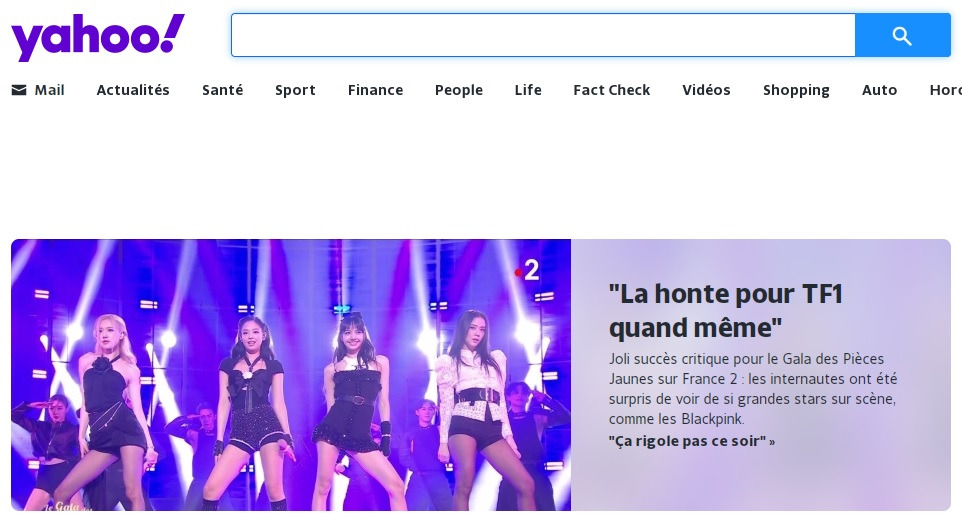Click the Mail envelope icon
Screen dimensions: 962x518
[19, 90]
